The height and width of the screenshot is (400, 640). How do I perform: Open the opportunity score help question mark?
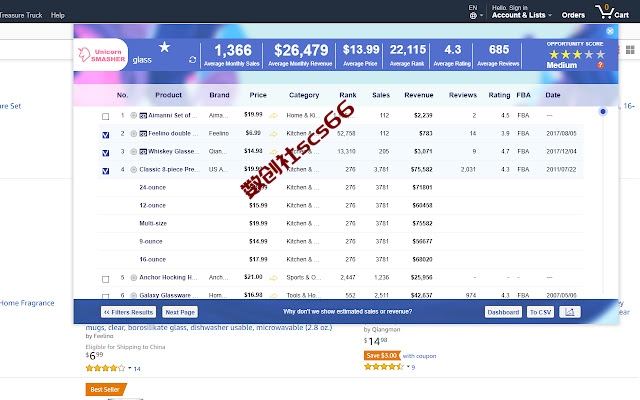point(600,65)
